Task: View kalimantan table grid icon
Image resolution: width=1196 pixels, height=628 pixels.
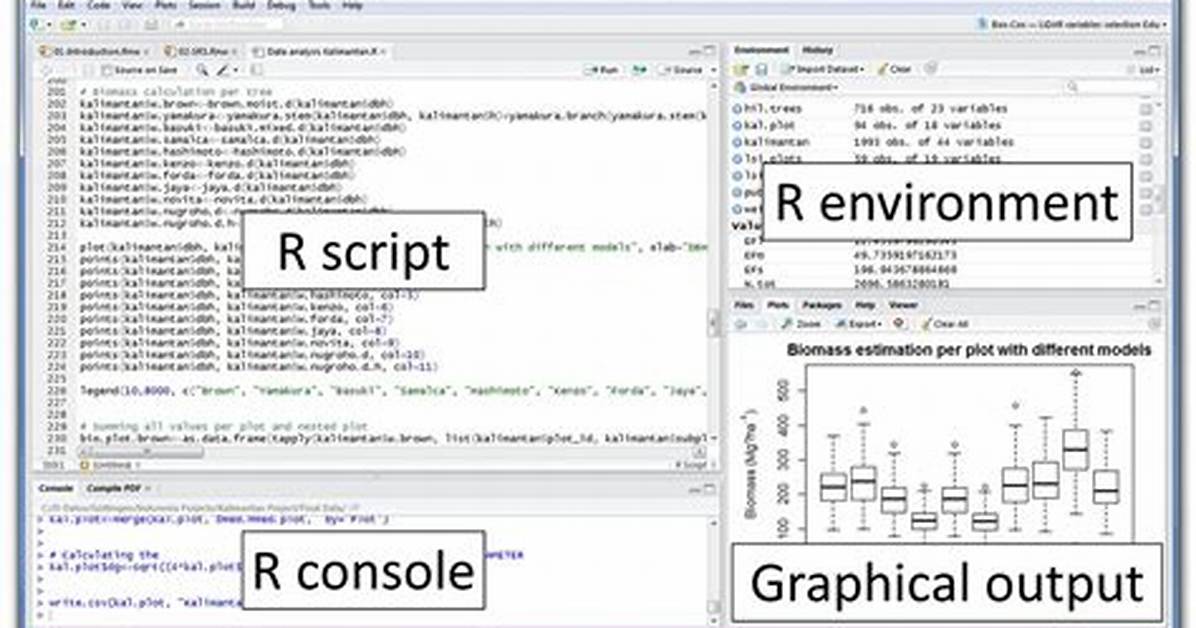Action: coord(1146,143)
